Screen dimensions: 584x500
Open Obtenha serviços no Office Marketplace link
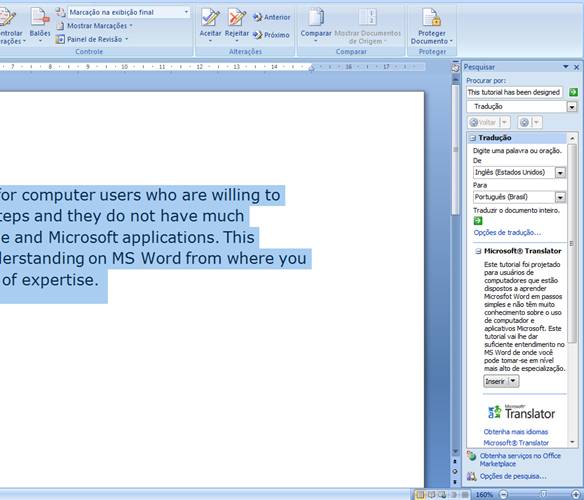pyautogui.click(x=520, y=460)
